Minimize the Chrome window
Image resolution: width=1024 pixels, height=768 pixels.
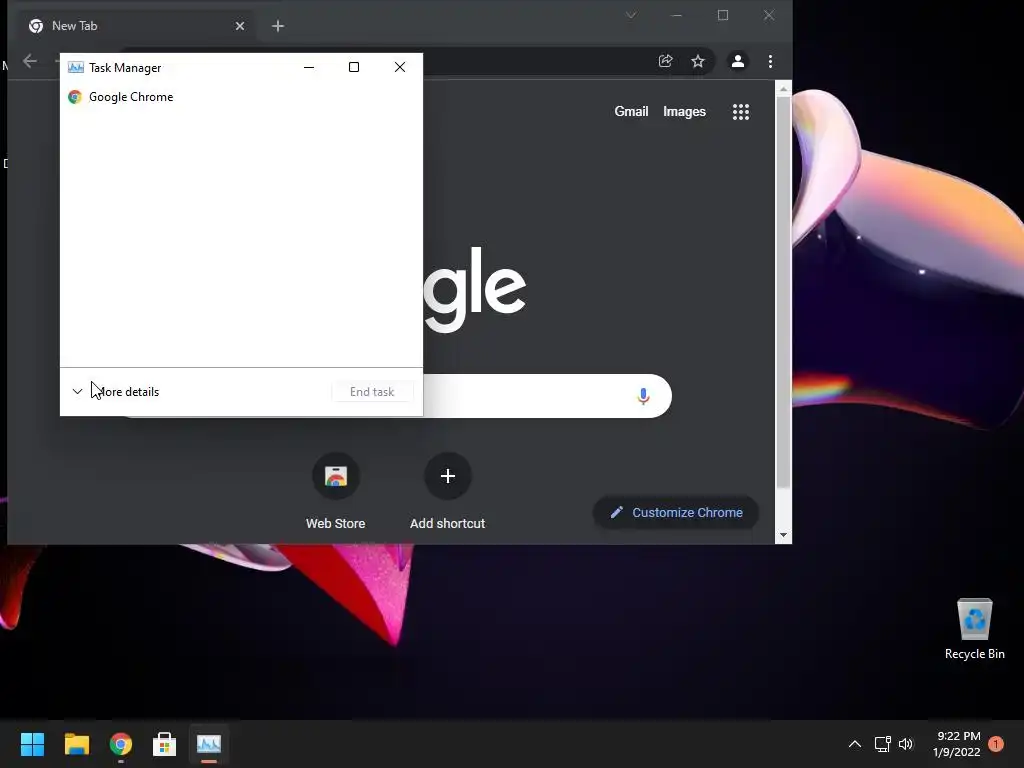coord(677,15)
